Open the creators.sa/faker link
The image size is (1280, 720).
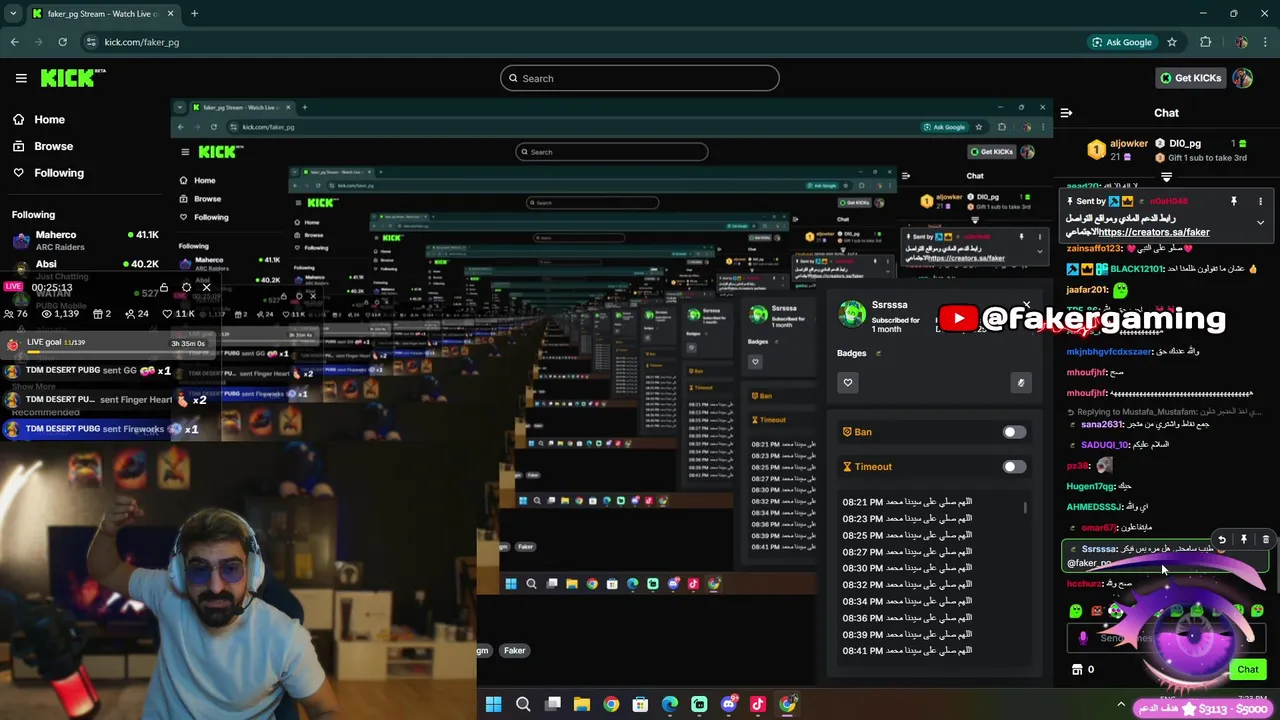(1153, 232)
